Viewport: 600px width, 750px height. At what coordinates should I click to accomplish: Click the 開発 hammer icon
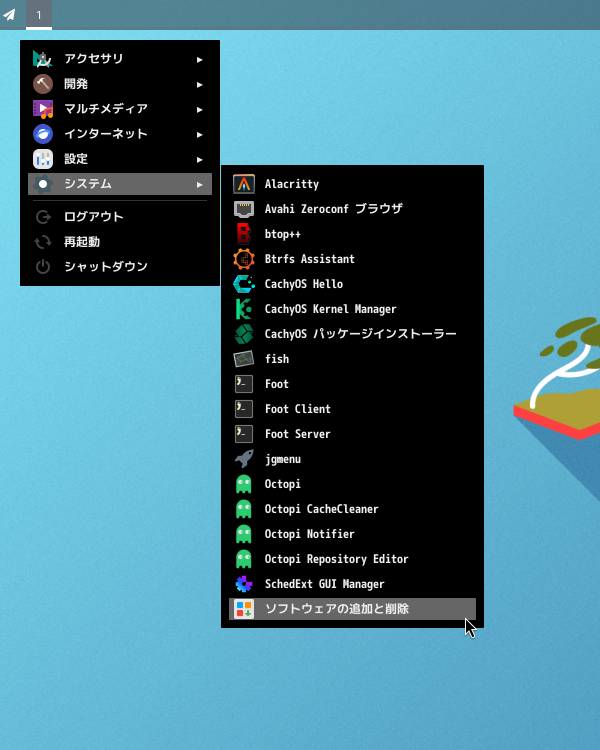point(43,84)
